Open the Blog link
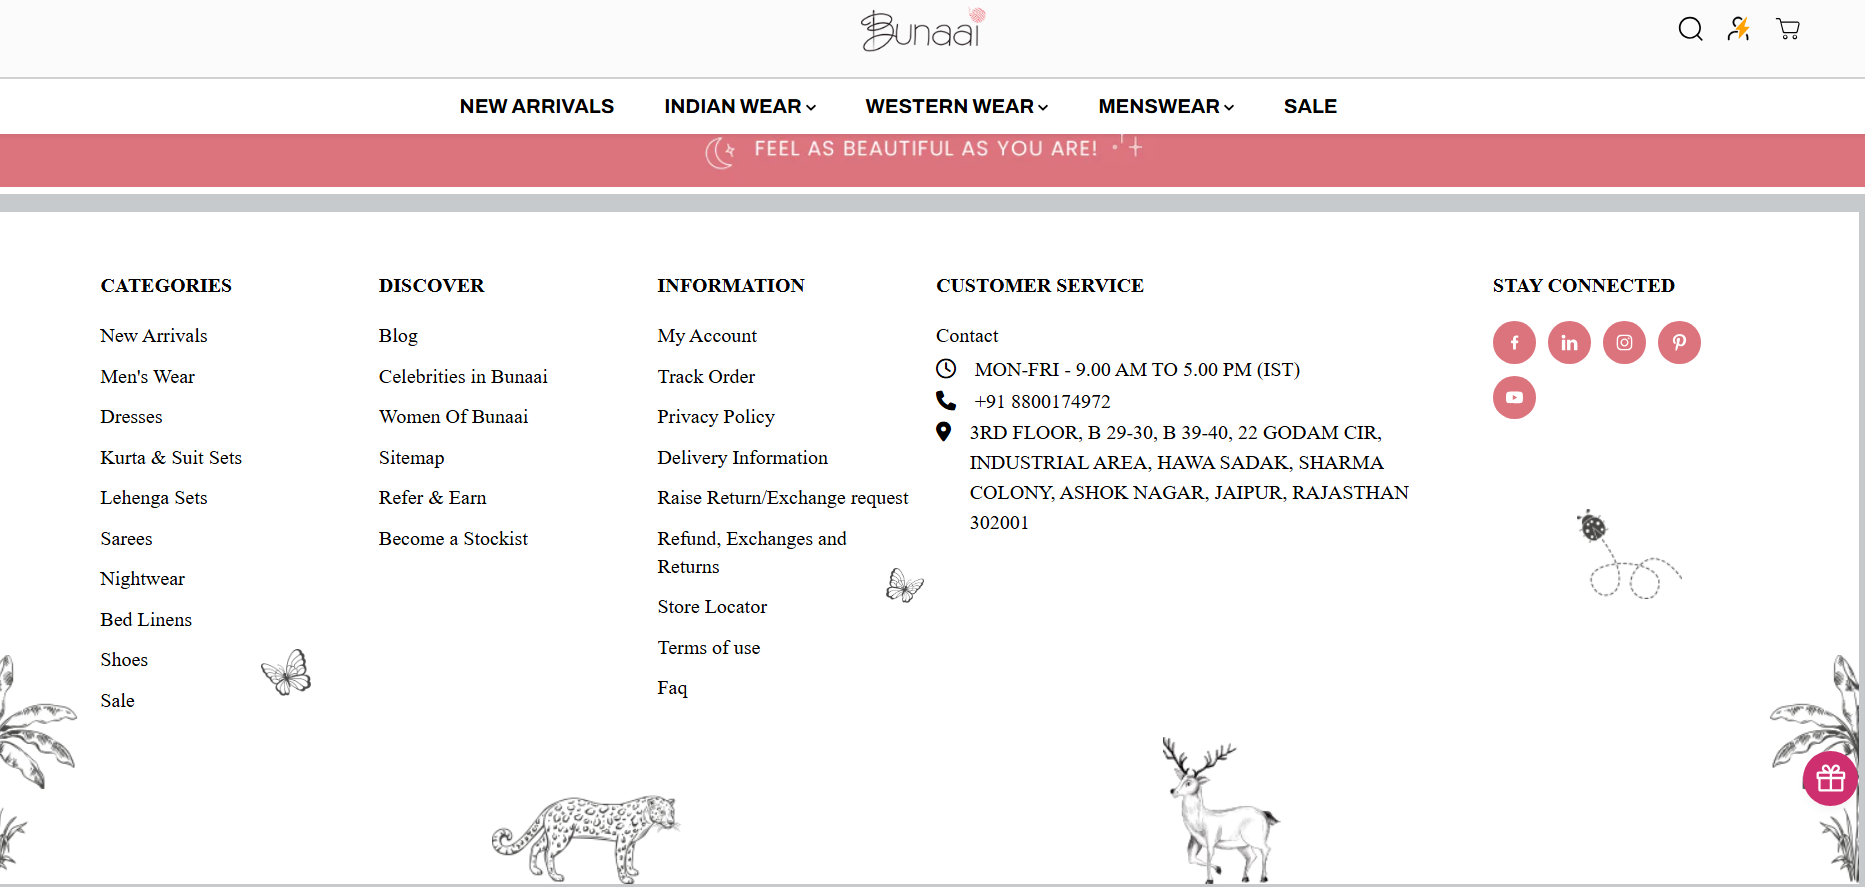Screen dimensions: 1865x887 [x=398, y=336]
